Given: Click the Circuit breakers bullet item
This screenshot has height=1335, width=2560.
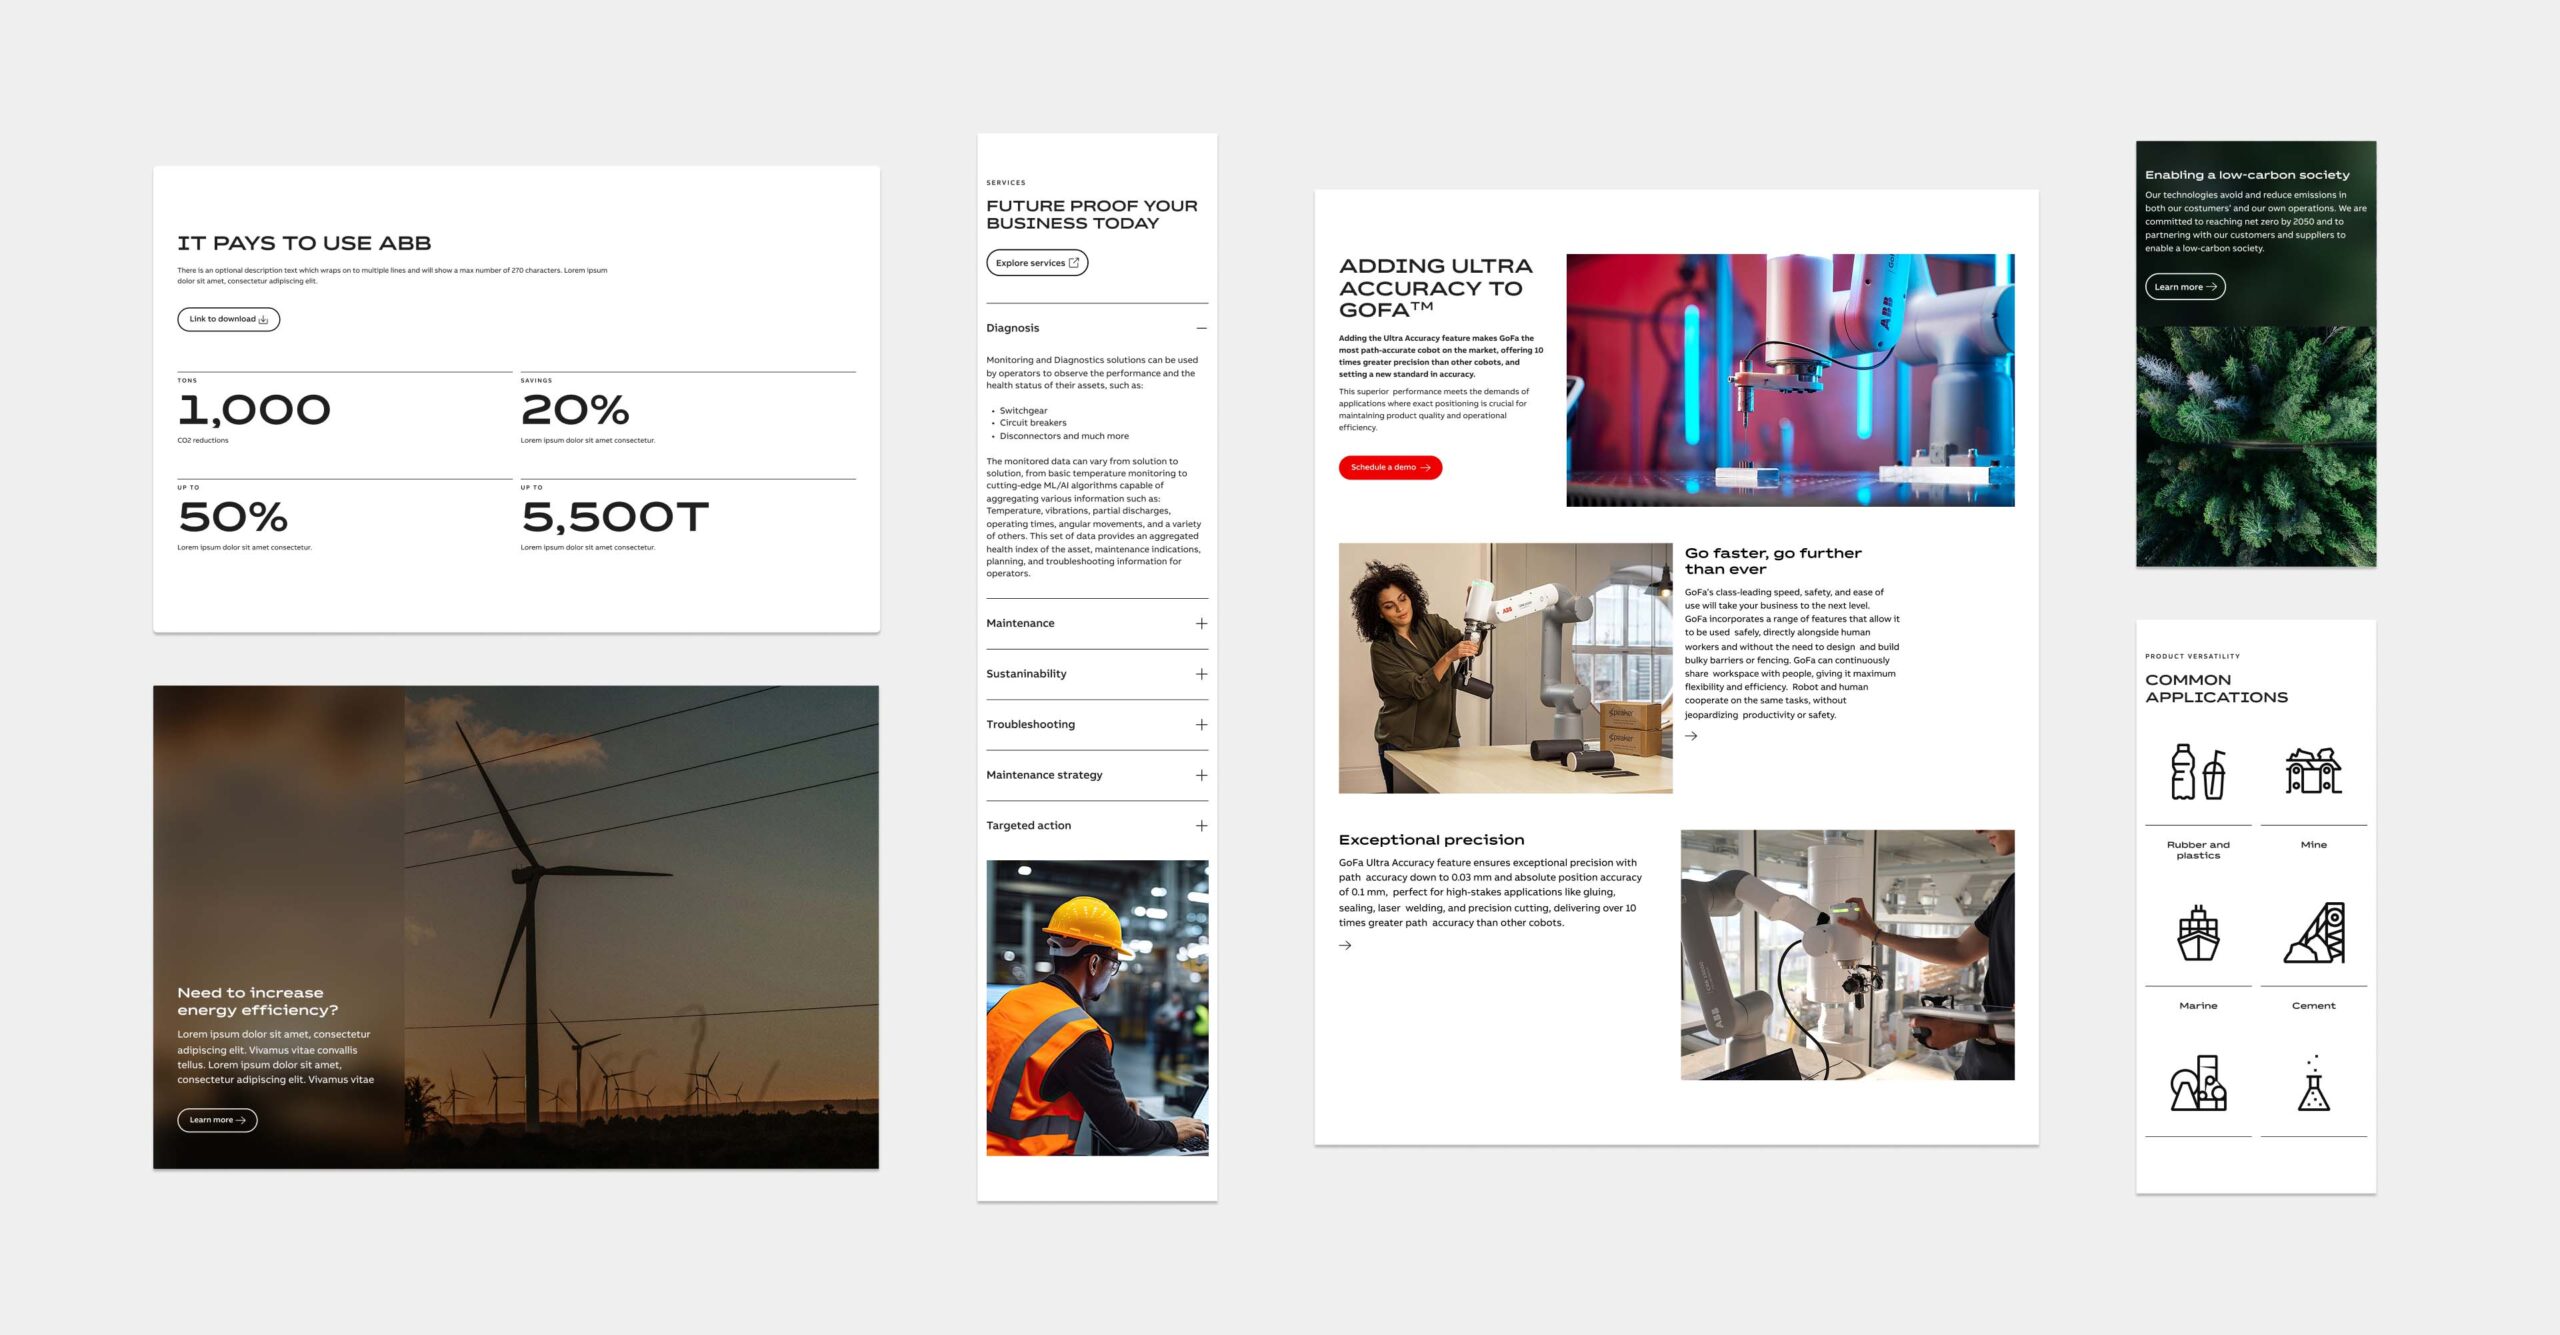Looking at the screenshot, I should pos(1033,423).
